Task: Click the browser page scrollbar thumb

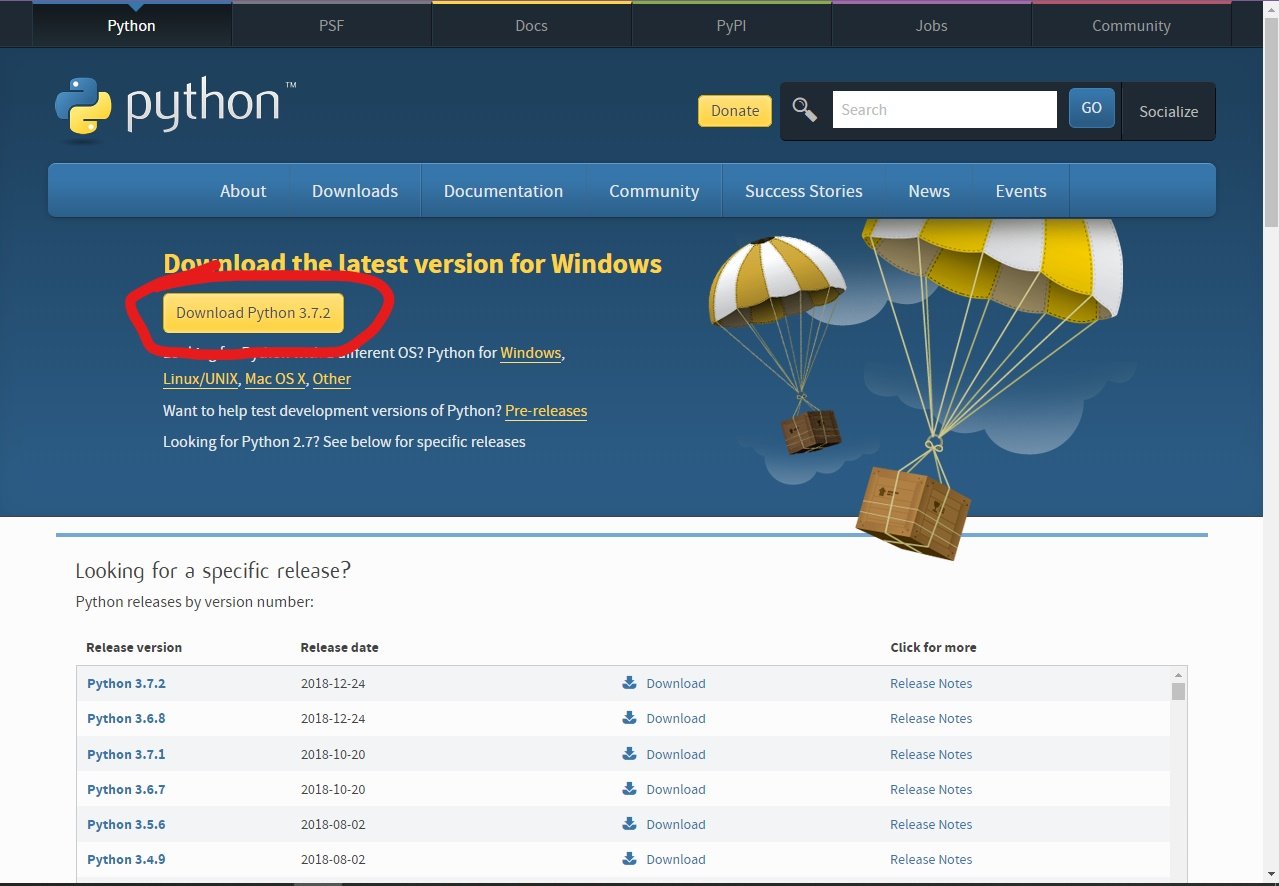Action: coord(1271,122)
